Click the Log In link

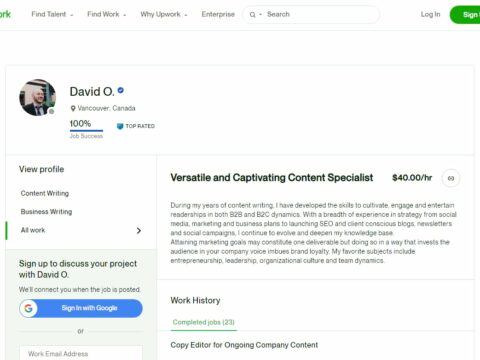(430, 14)
